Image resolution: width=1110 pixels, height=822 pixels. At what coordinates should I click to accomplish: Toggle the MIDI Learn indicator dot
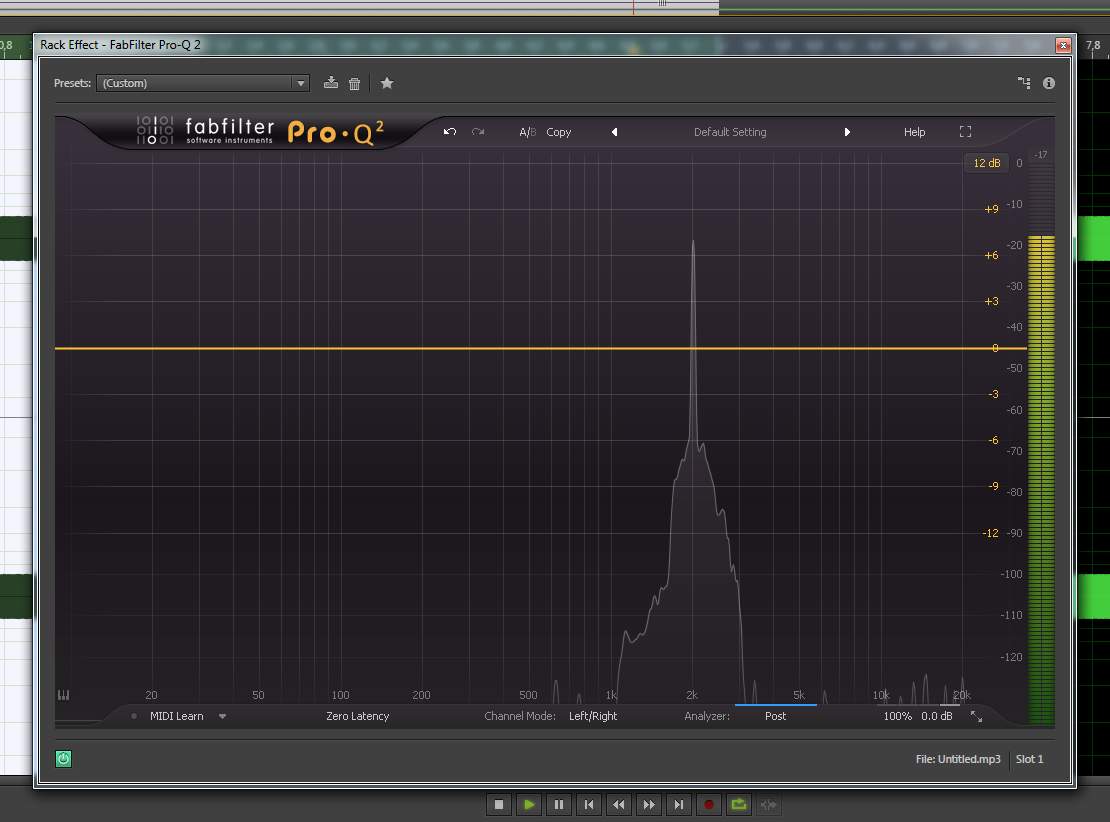point(134,716)
